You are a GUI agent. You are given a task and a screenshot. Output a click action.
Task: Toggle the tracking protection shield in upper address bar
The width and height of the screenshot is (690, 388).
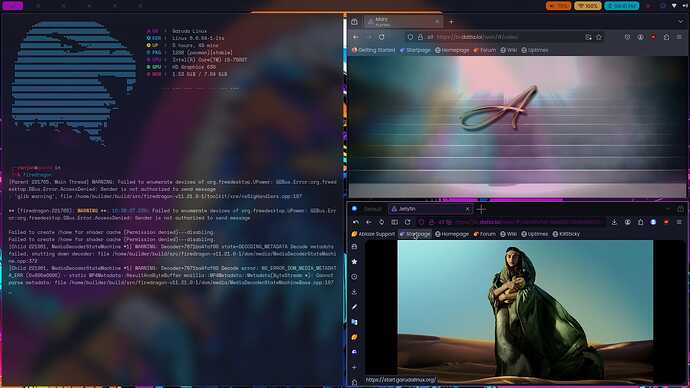pyautogui.click(x=410, y=37)
